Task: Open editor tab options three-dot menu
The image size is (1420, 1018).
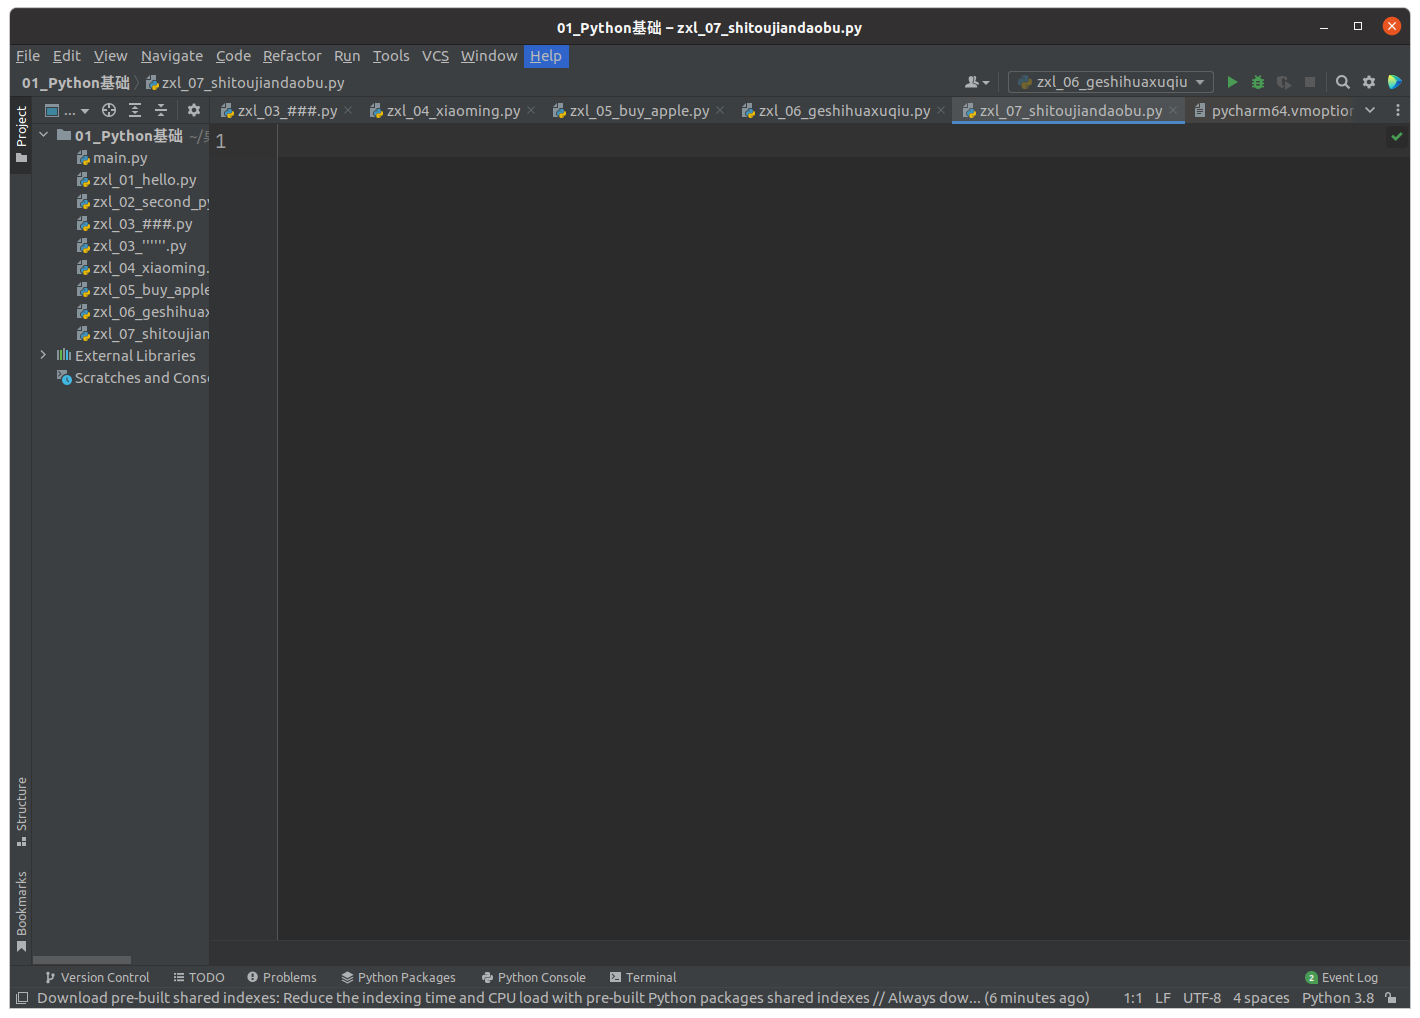Action: tap(1397, 110)
